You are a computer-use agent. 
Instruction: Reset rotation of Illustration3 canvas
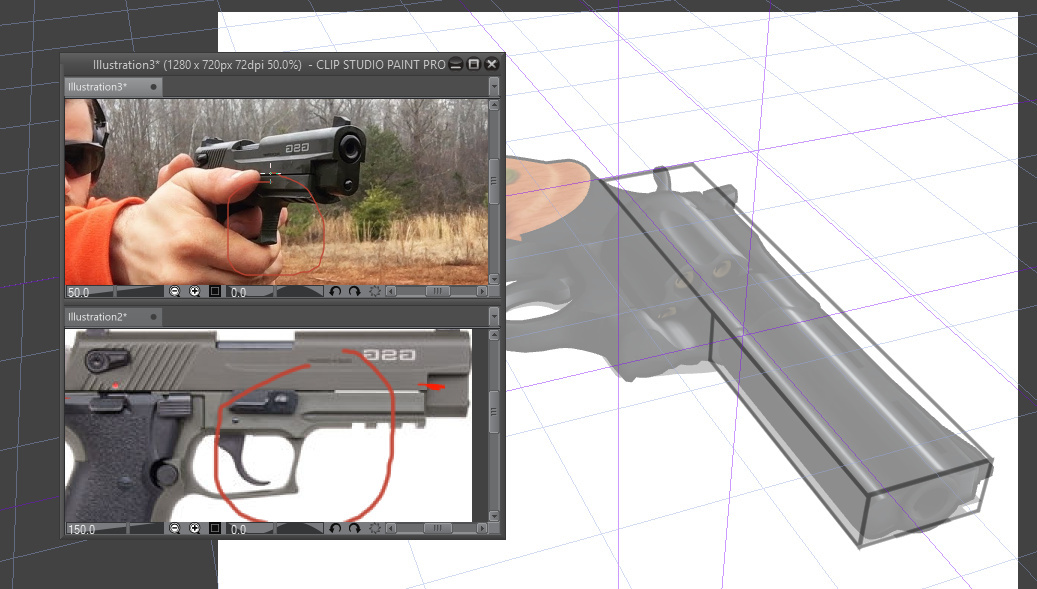(375, 292)
